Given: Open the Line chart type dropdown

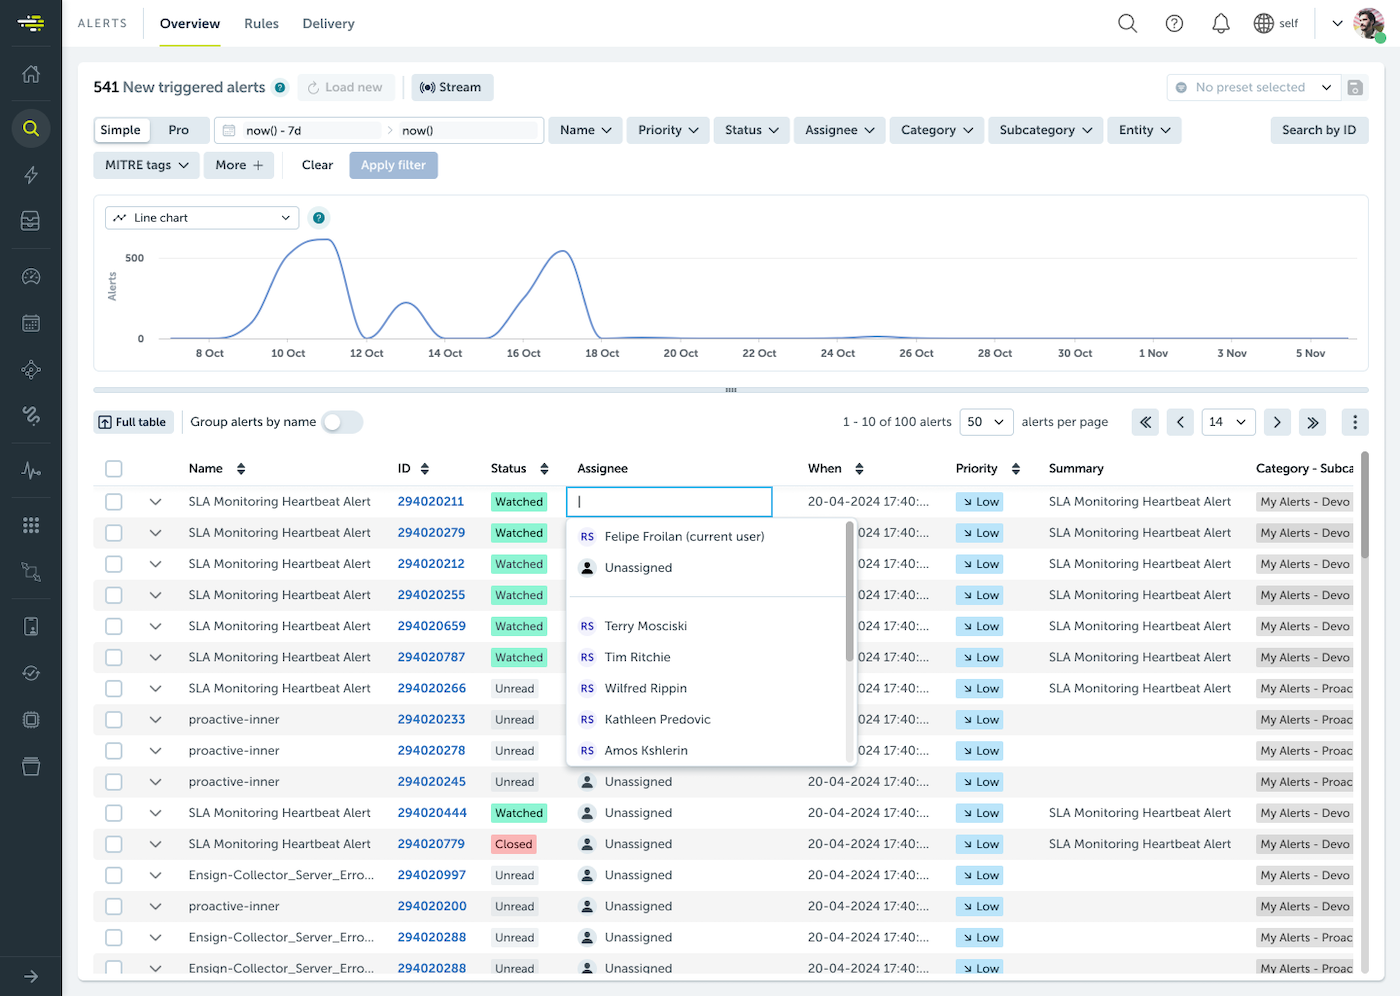Looking at the screenshot, I should coord(202,218).
